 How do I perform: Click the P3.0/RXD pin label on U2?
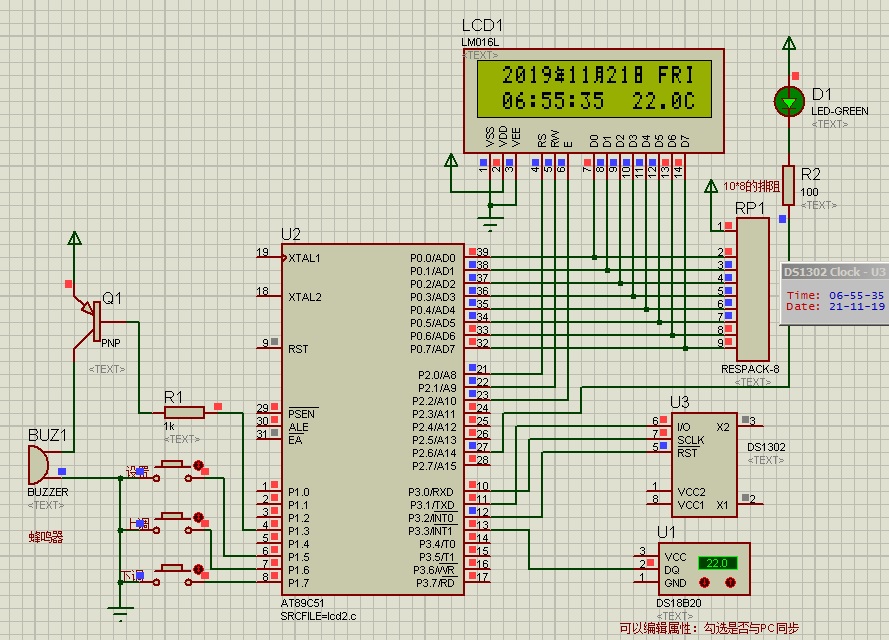click(430, 492)
